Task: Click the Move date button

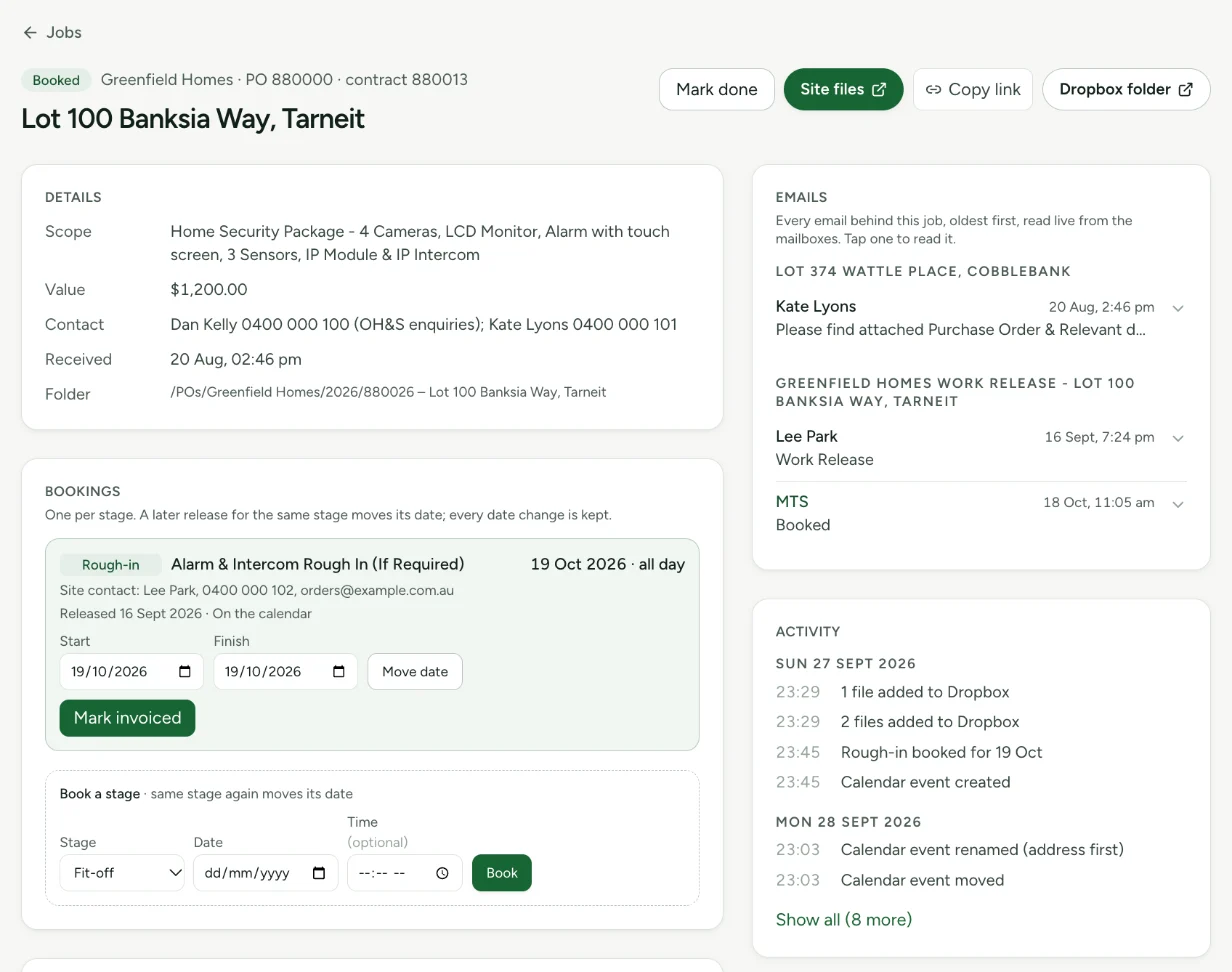Action: 415,672
